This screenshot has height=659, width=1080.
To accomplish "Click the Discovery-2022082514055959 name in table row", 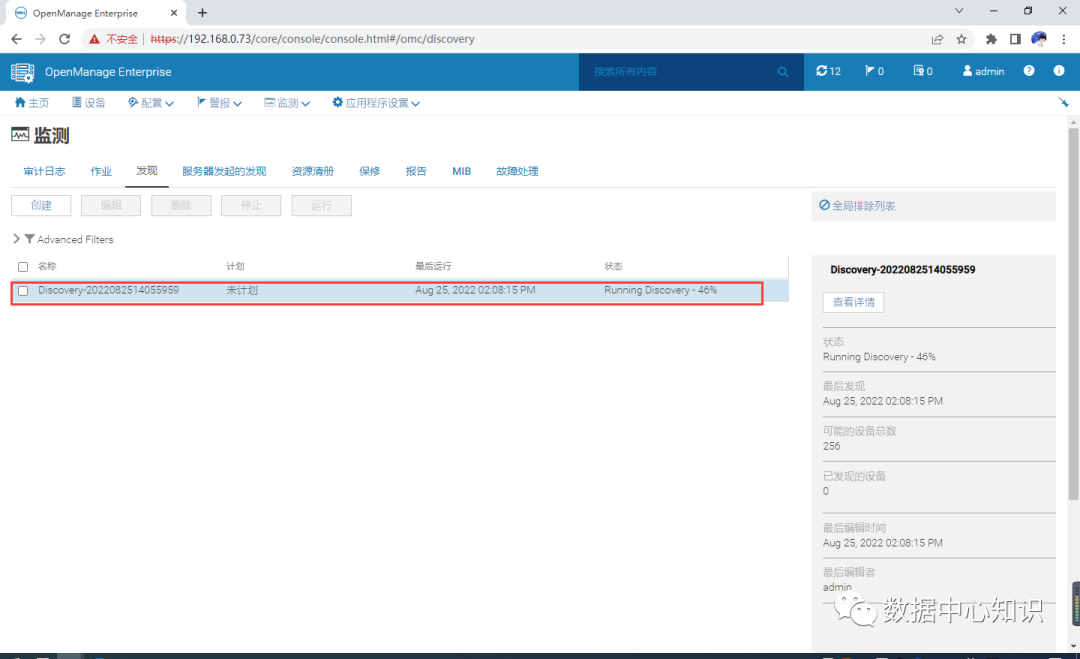I will coord(108,290).
